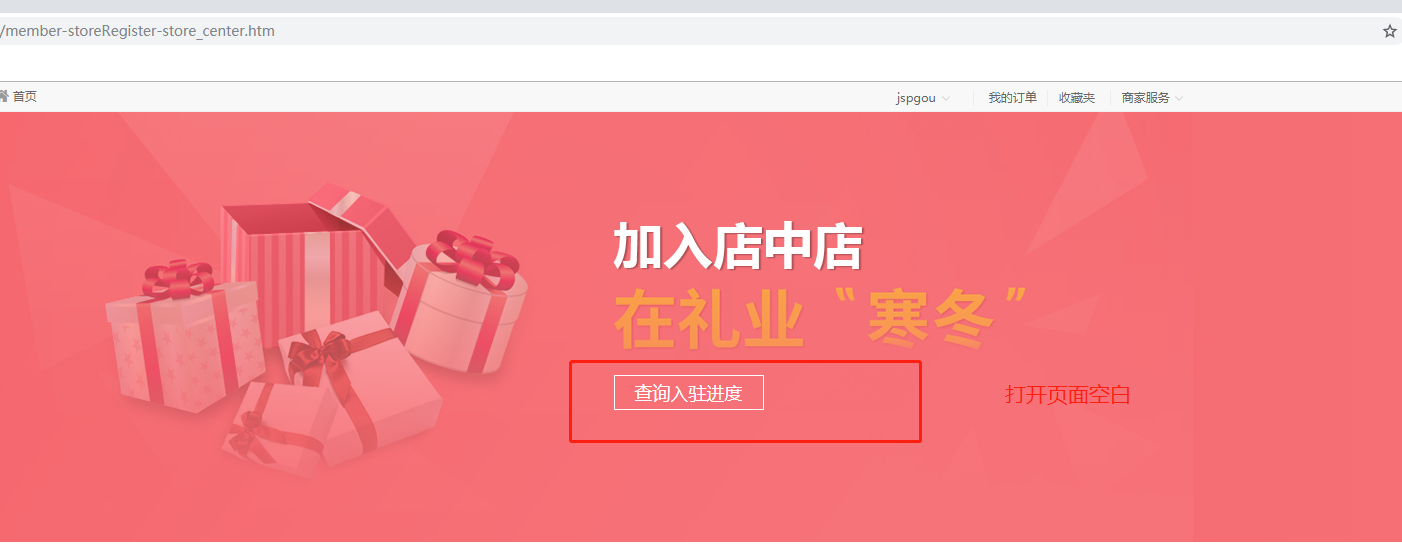Bookmark this page with the star icon
Screen dimensions: 1402x559
click(x=1390, y=31)
